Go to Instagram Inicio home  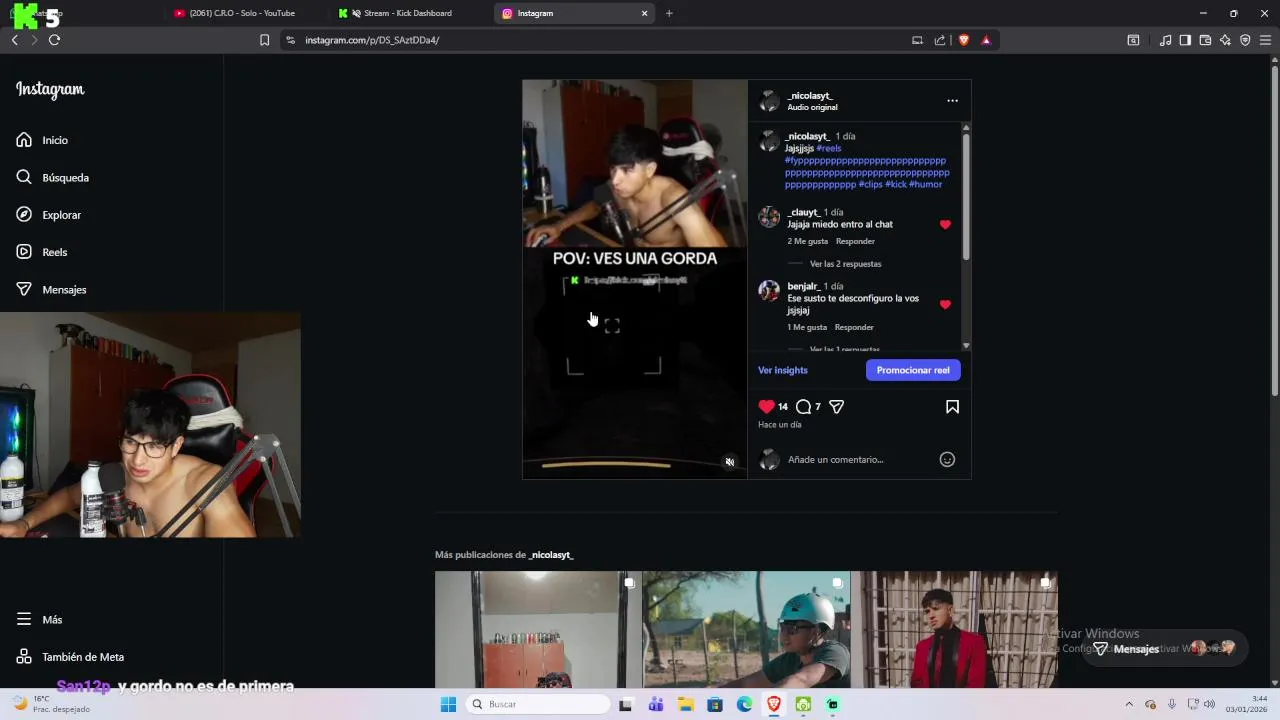coord(42,140)
